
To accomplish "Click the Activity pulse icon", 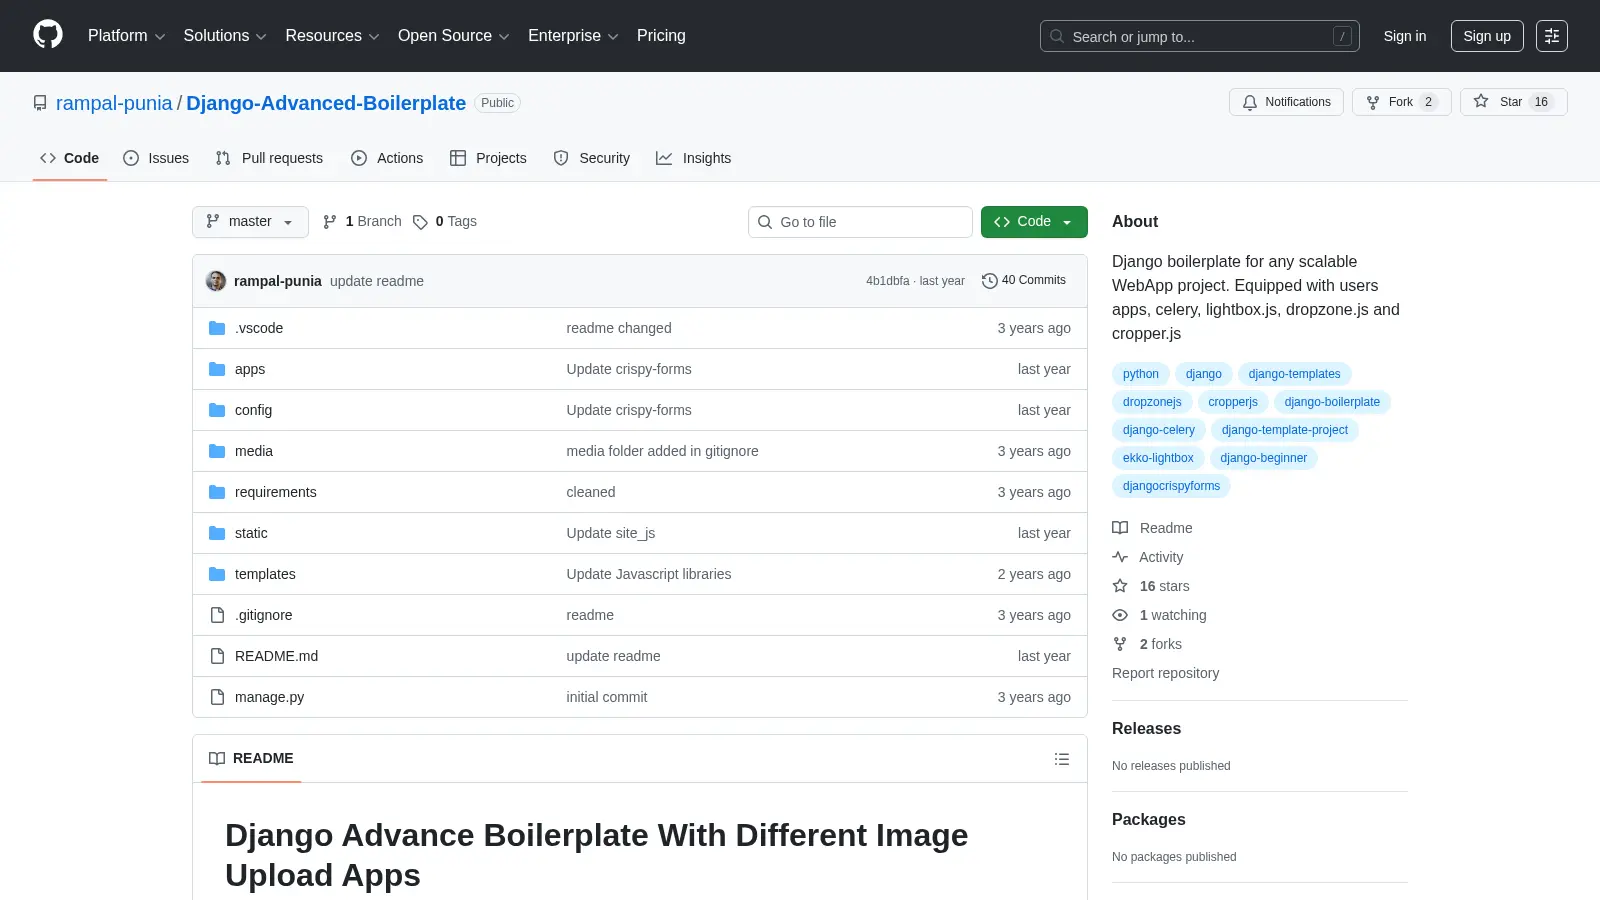I will (x=1120, y=557).
